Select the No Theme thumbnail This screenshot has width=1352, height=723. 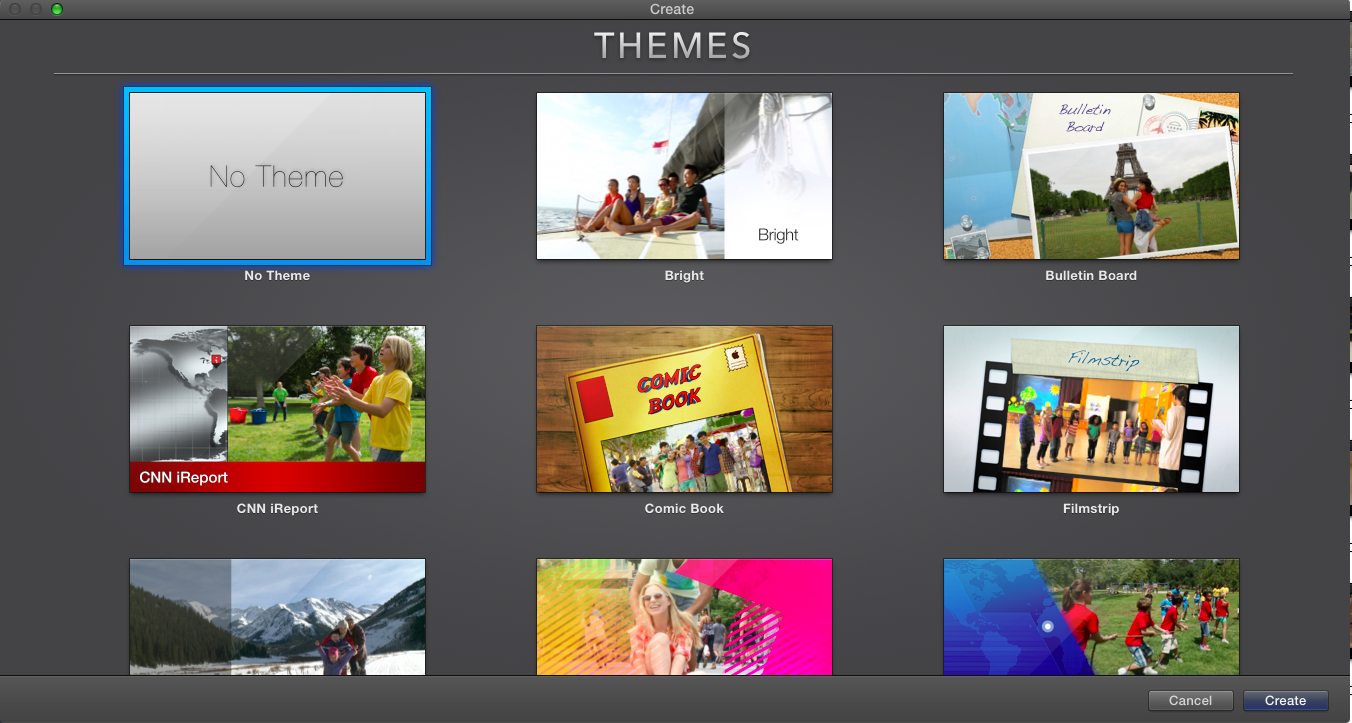277,176
